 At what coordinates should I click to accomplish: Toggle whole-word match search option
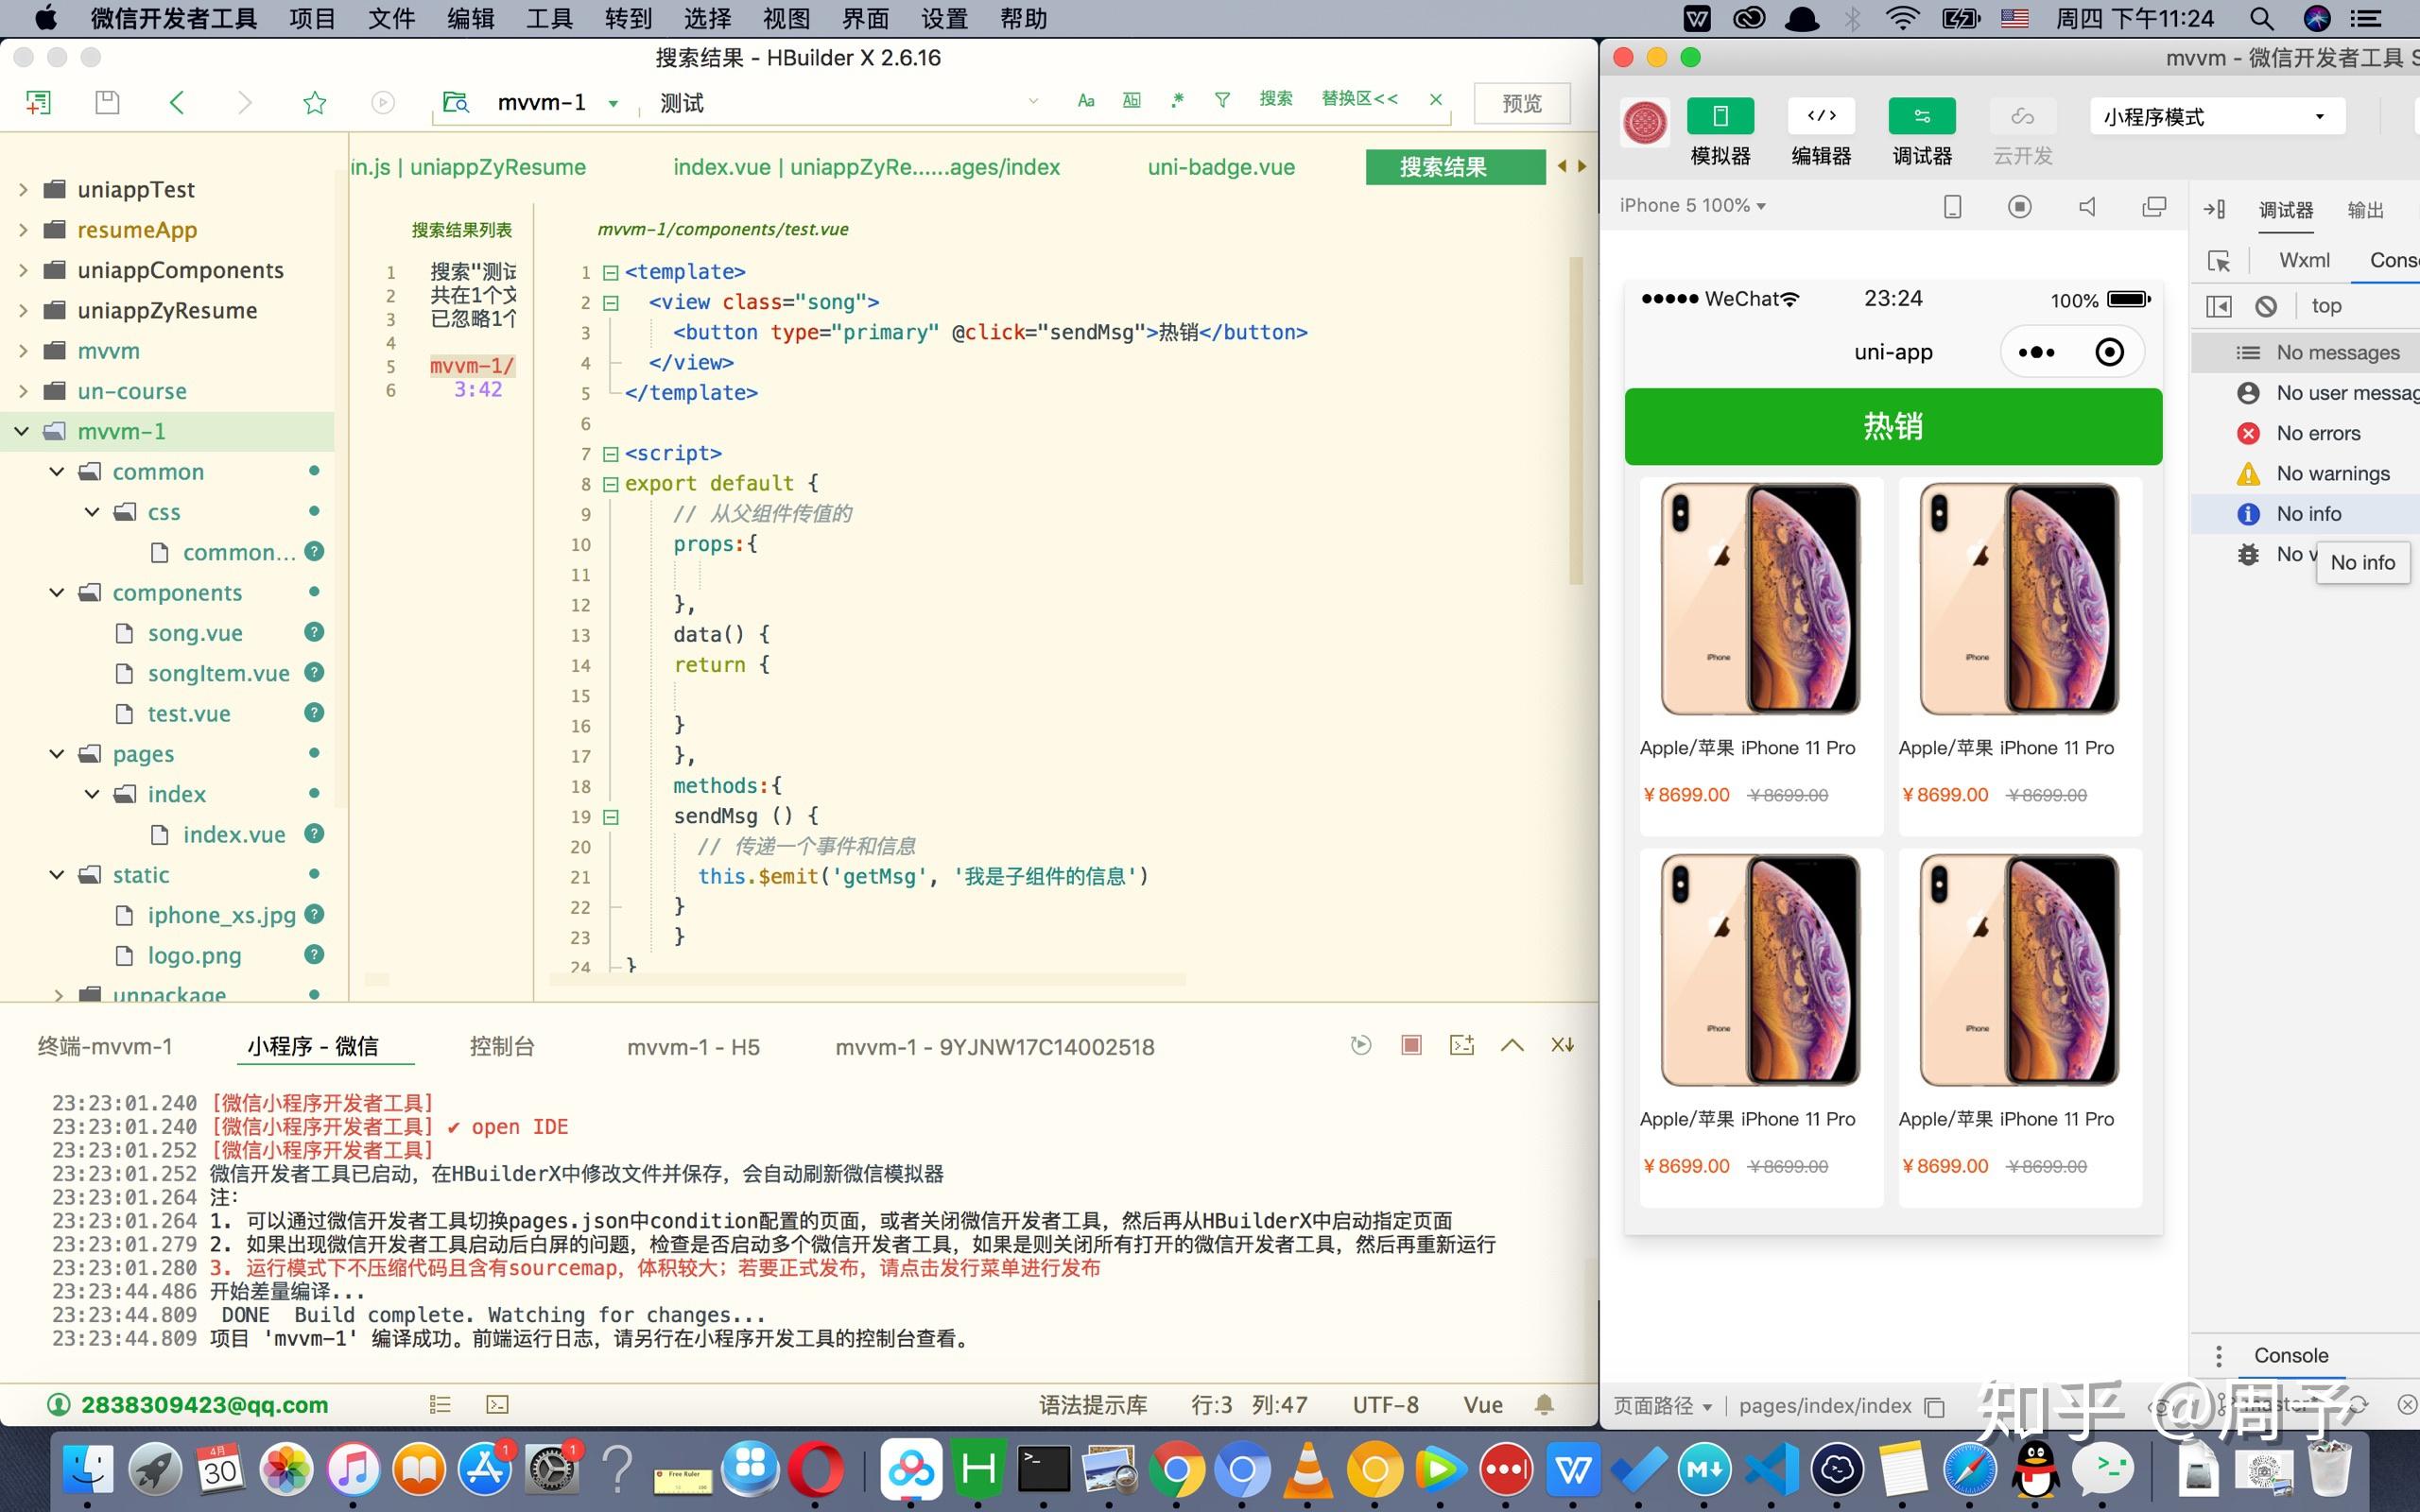(x=1131, y=100)
